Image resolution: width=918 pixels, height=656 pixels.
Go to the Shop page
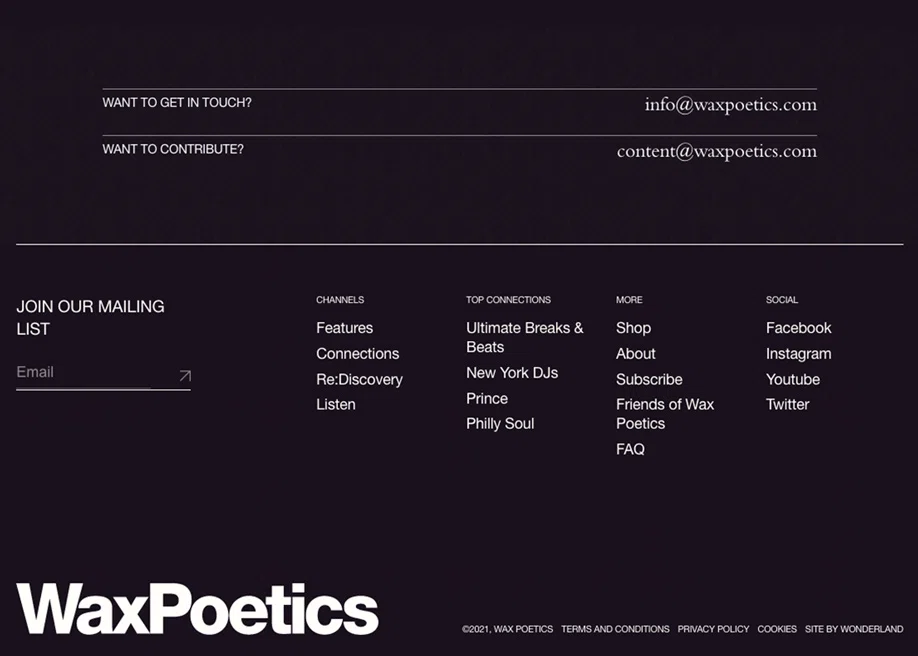pyautogui.click(x=633, y=328)
